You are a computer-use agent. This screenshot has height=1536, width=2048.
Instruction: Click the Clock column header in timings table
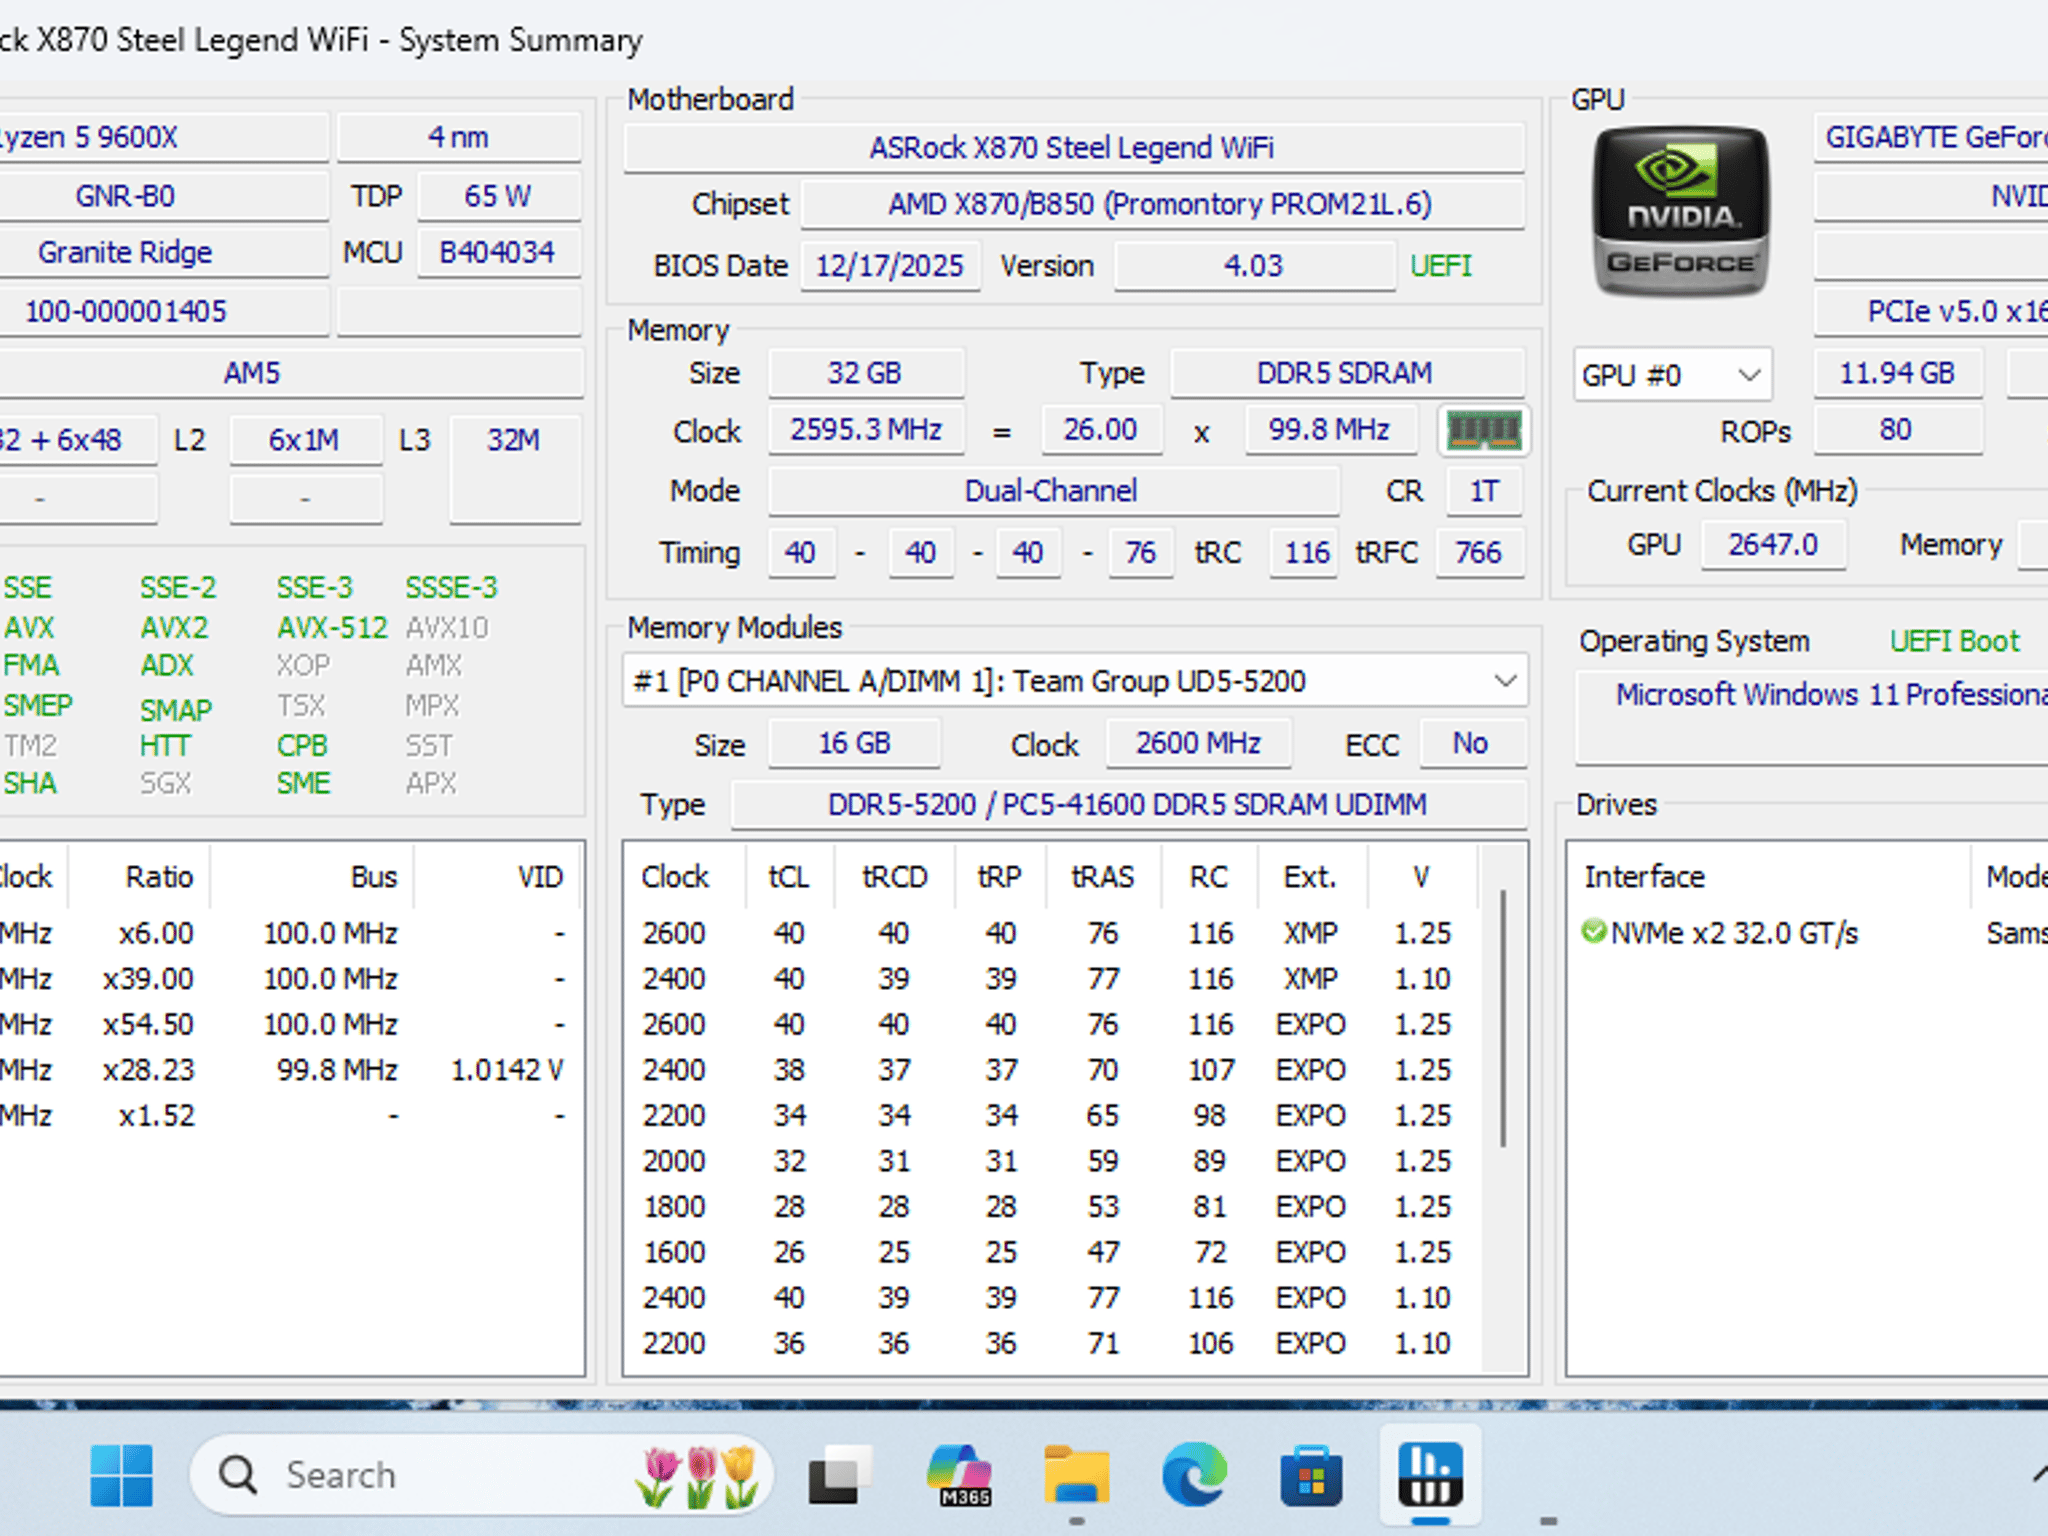(675, 877)
